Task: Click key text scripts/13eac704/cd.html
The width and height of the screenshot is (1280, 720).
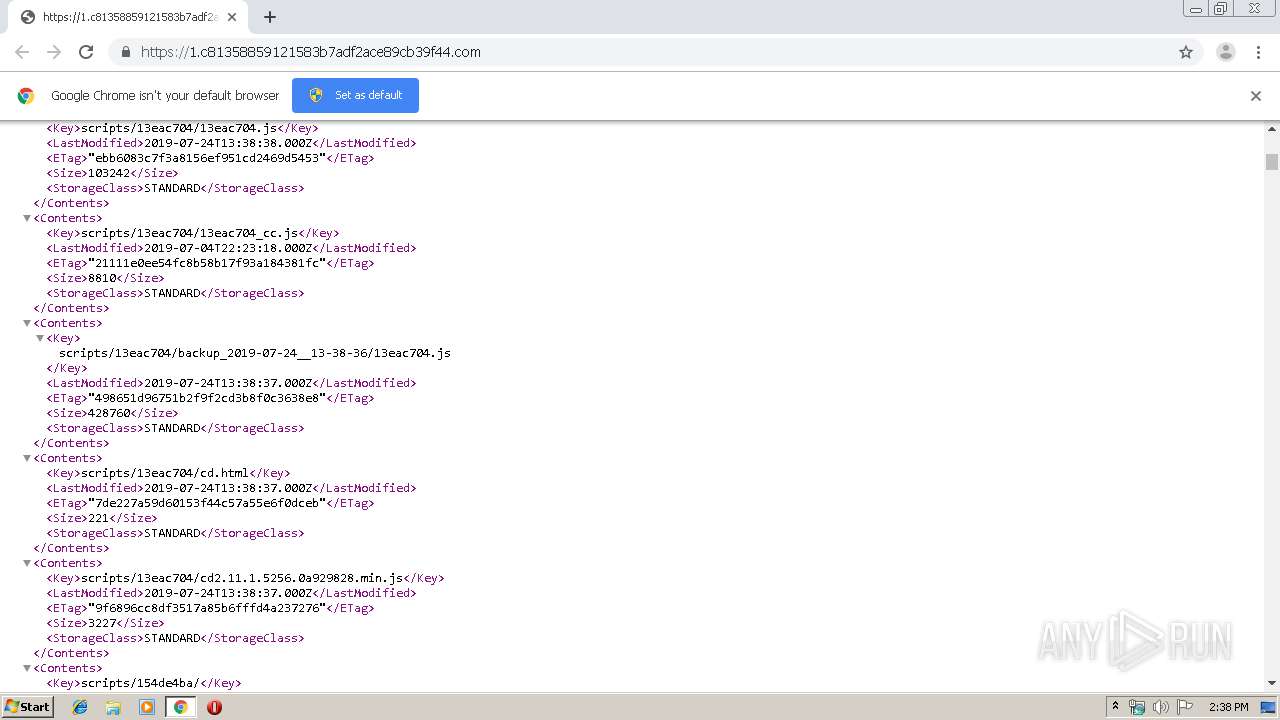Action: pyautogui.click(x=165, y=473)
